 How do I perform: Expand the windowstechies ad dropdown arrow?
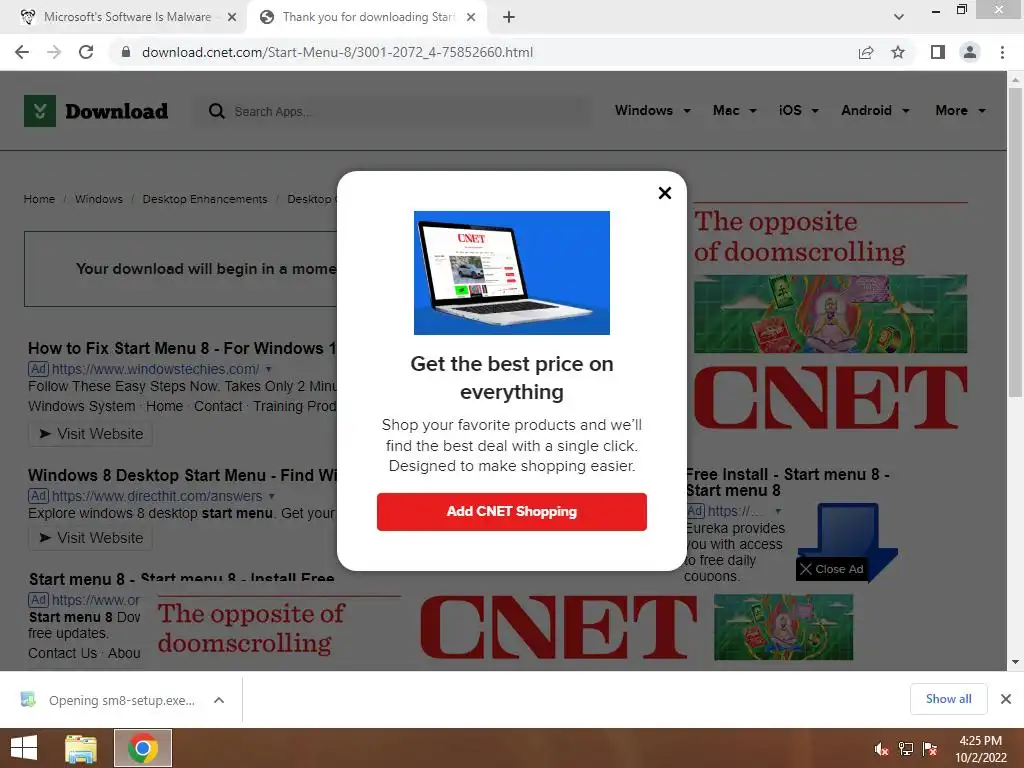[268, 369]
